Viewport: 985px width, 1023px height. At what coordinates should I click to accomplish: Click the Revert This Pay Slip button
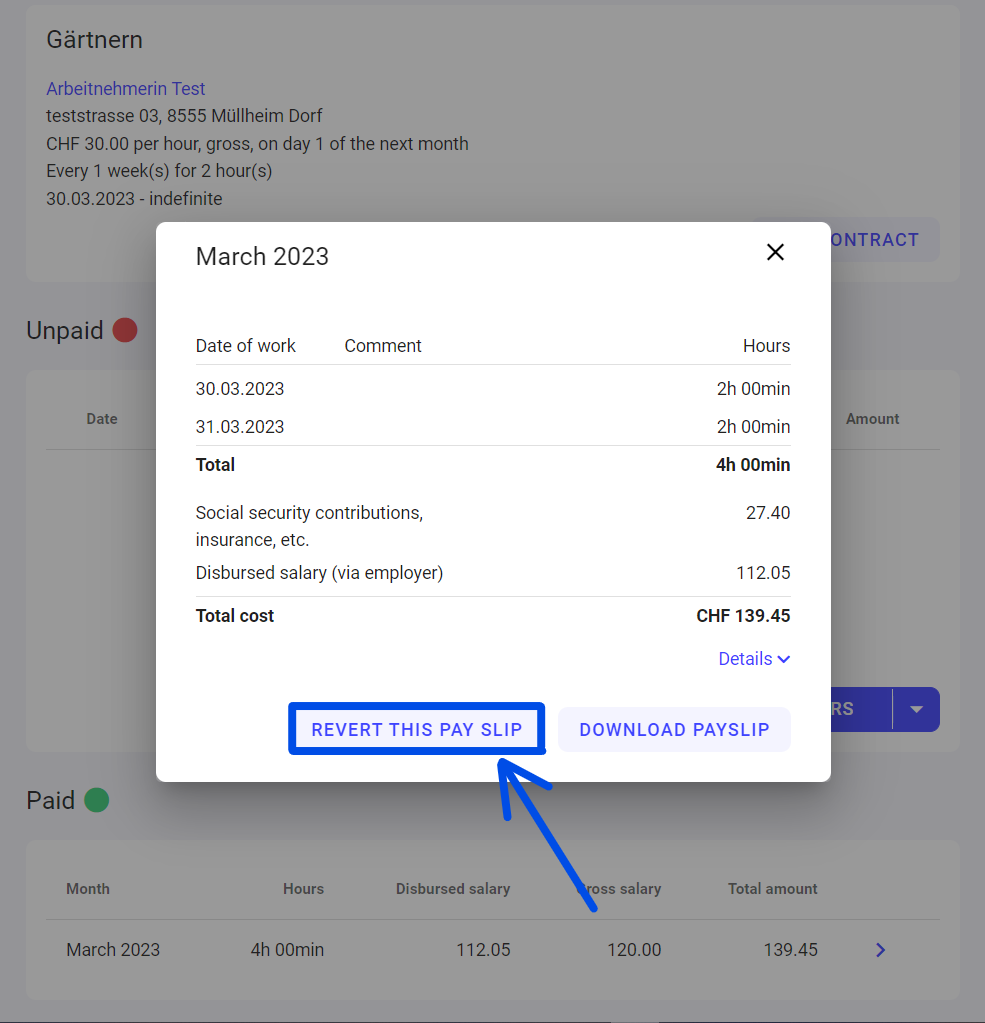click(x=416, y=729)
